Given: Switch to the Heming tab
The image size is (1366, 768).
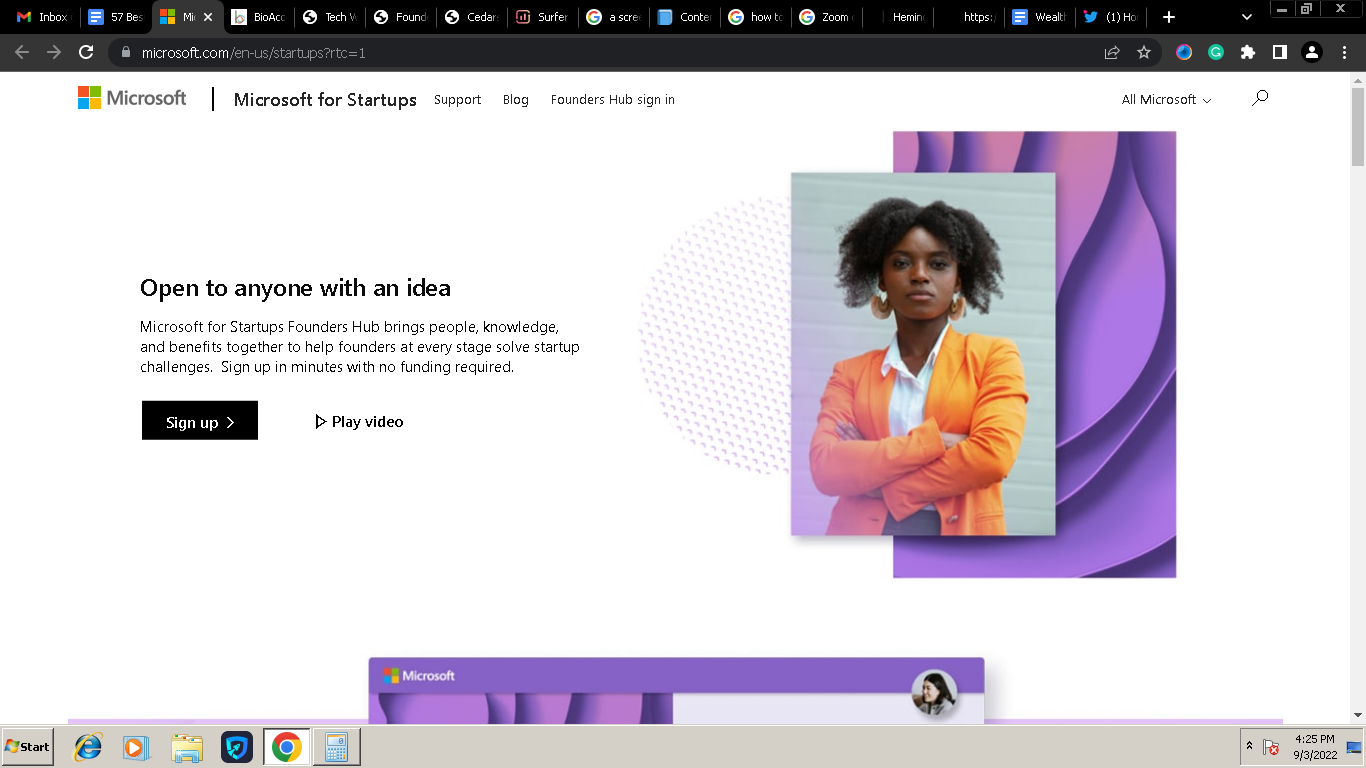Looking at the screenshot, I should [x=897, y=17].
